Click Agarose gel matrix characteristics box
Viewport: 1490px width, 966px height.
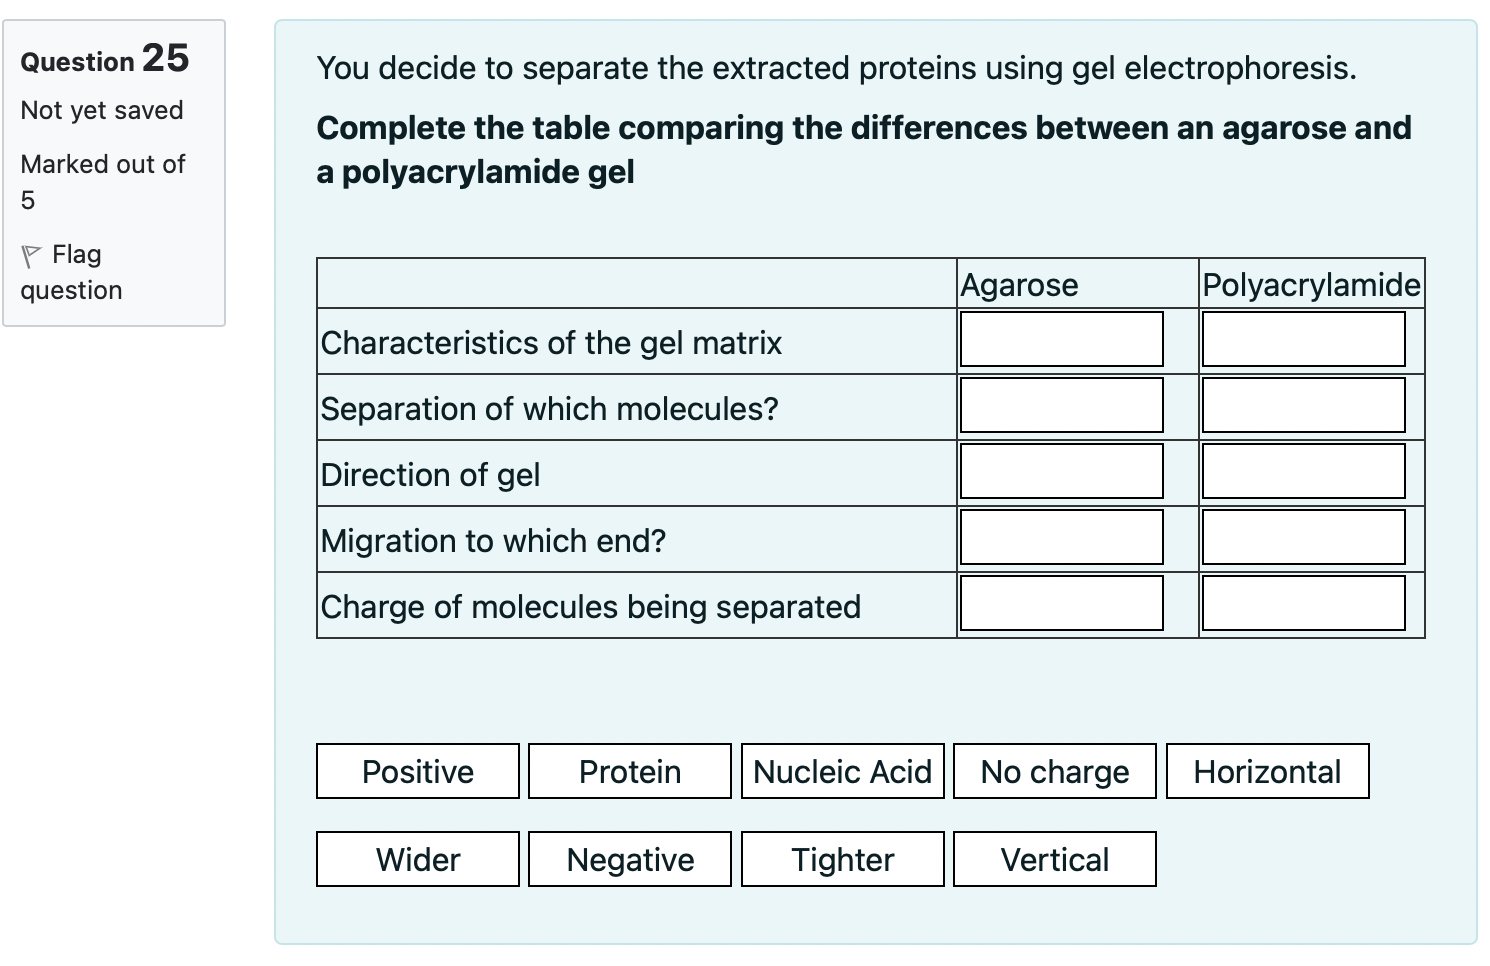pyautogui.click(x=1061, y=339)
